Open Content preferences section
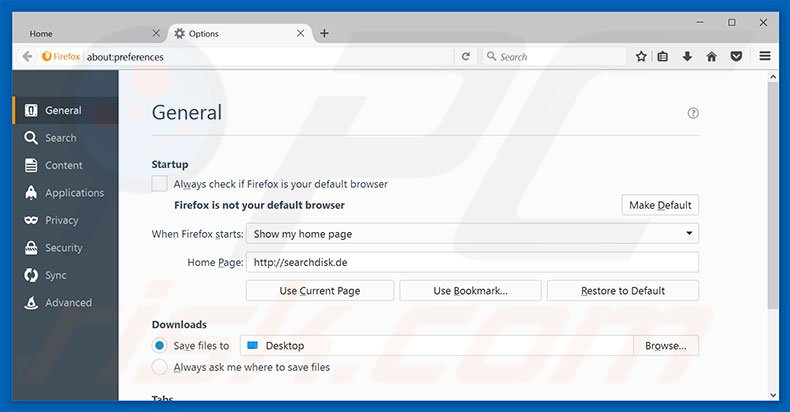 [65, 165]
